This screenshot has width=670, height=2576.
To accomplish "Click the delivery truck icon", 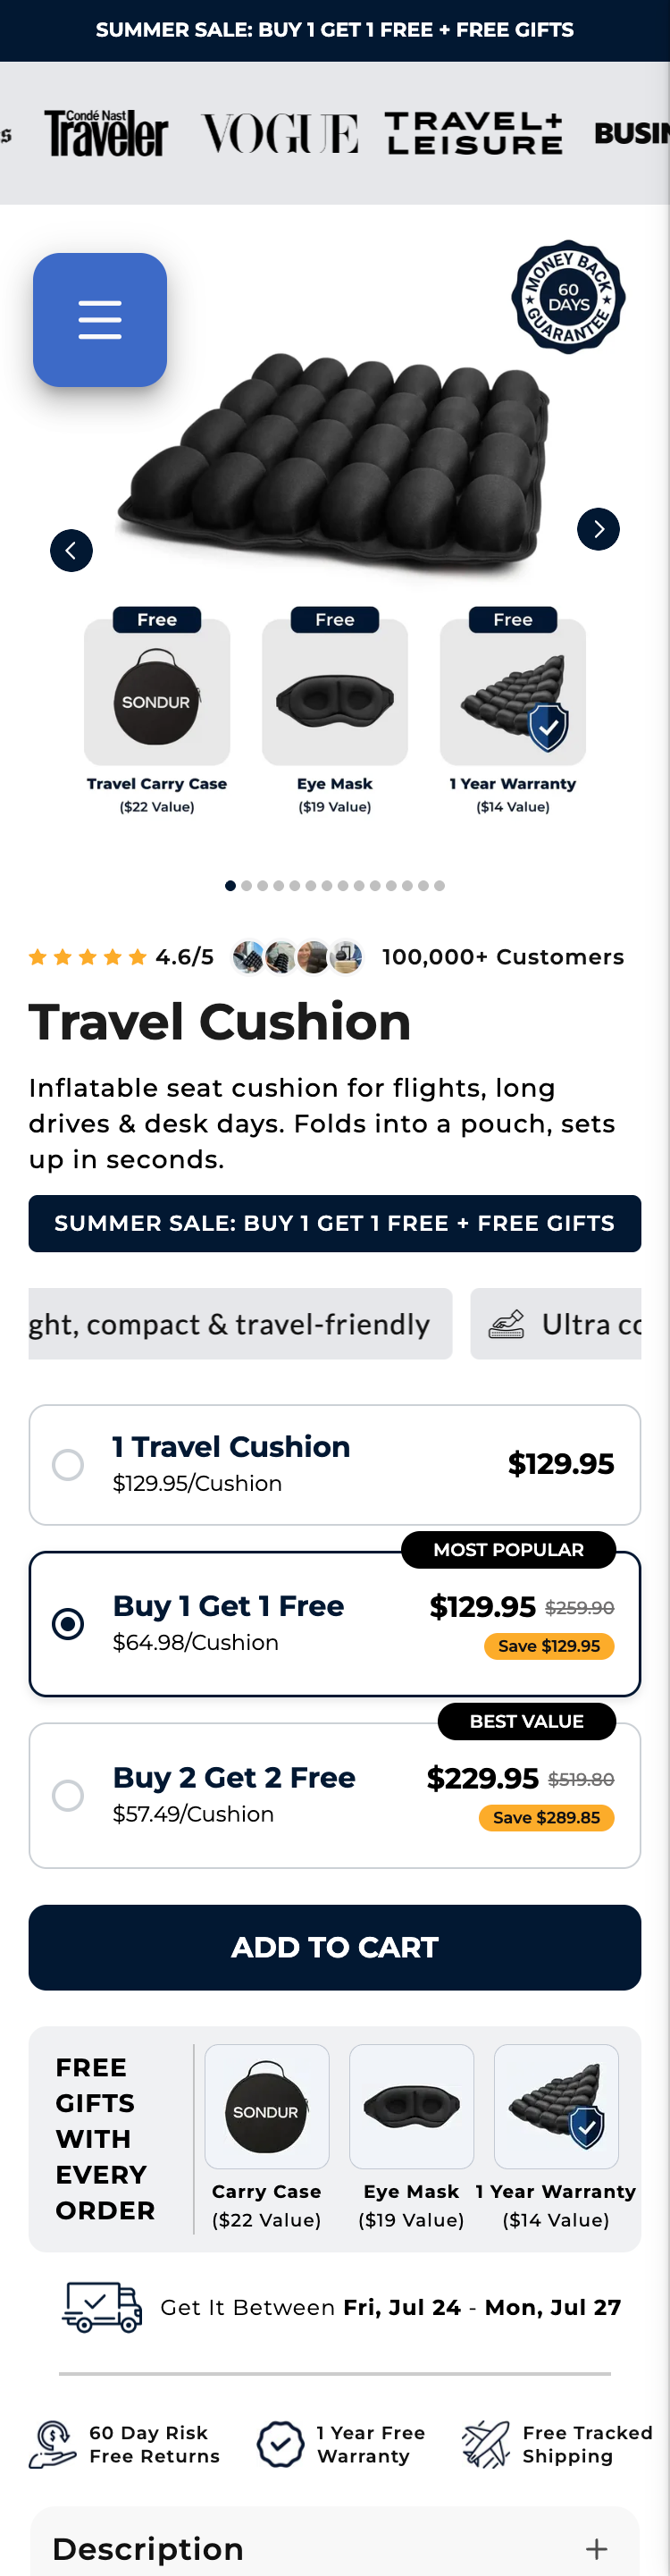I will [x=102, y=2307].
